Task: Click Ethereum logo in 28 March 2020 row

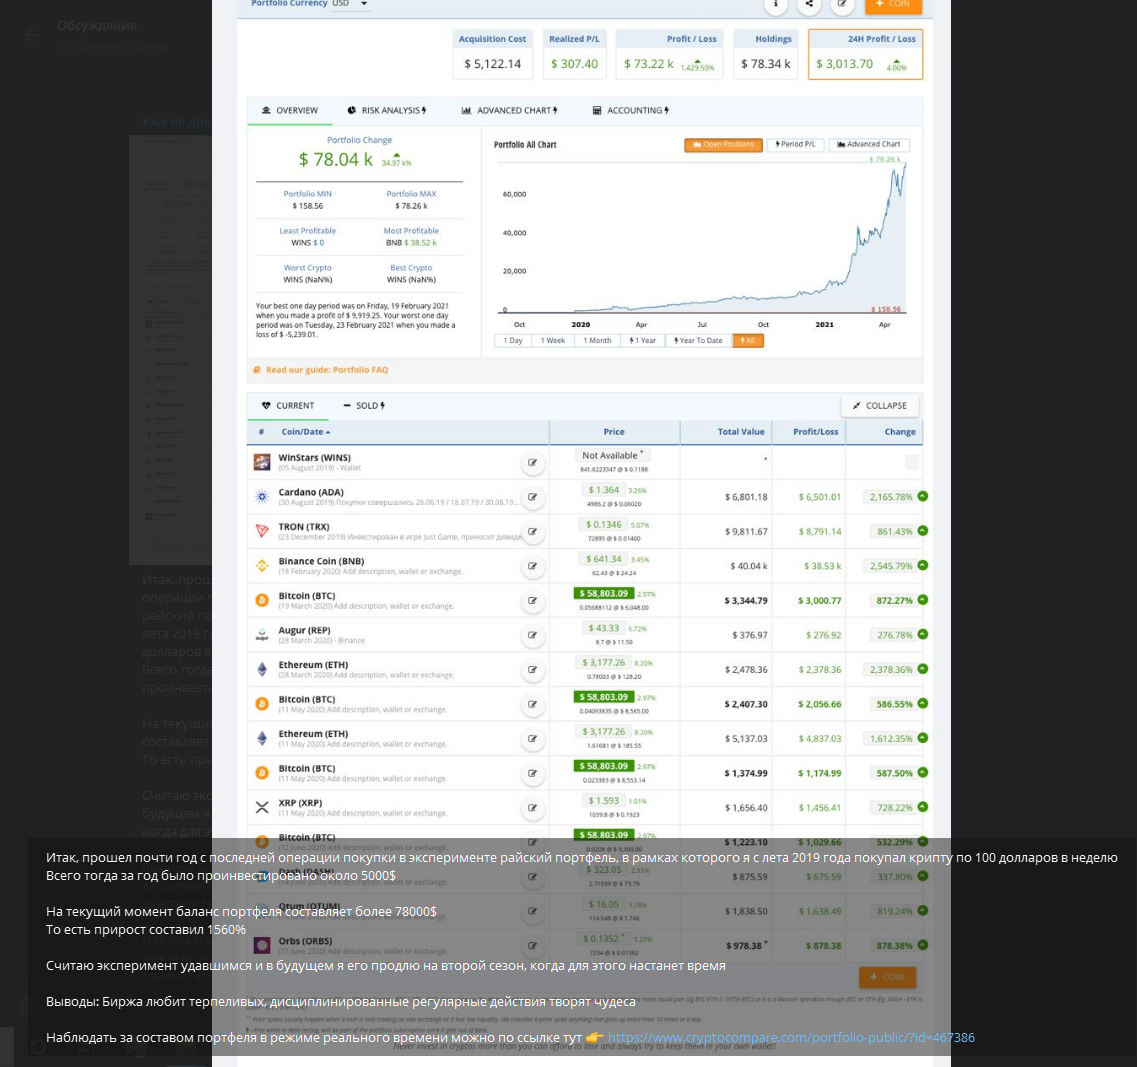Action: [x=262, y=670]
